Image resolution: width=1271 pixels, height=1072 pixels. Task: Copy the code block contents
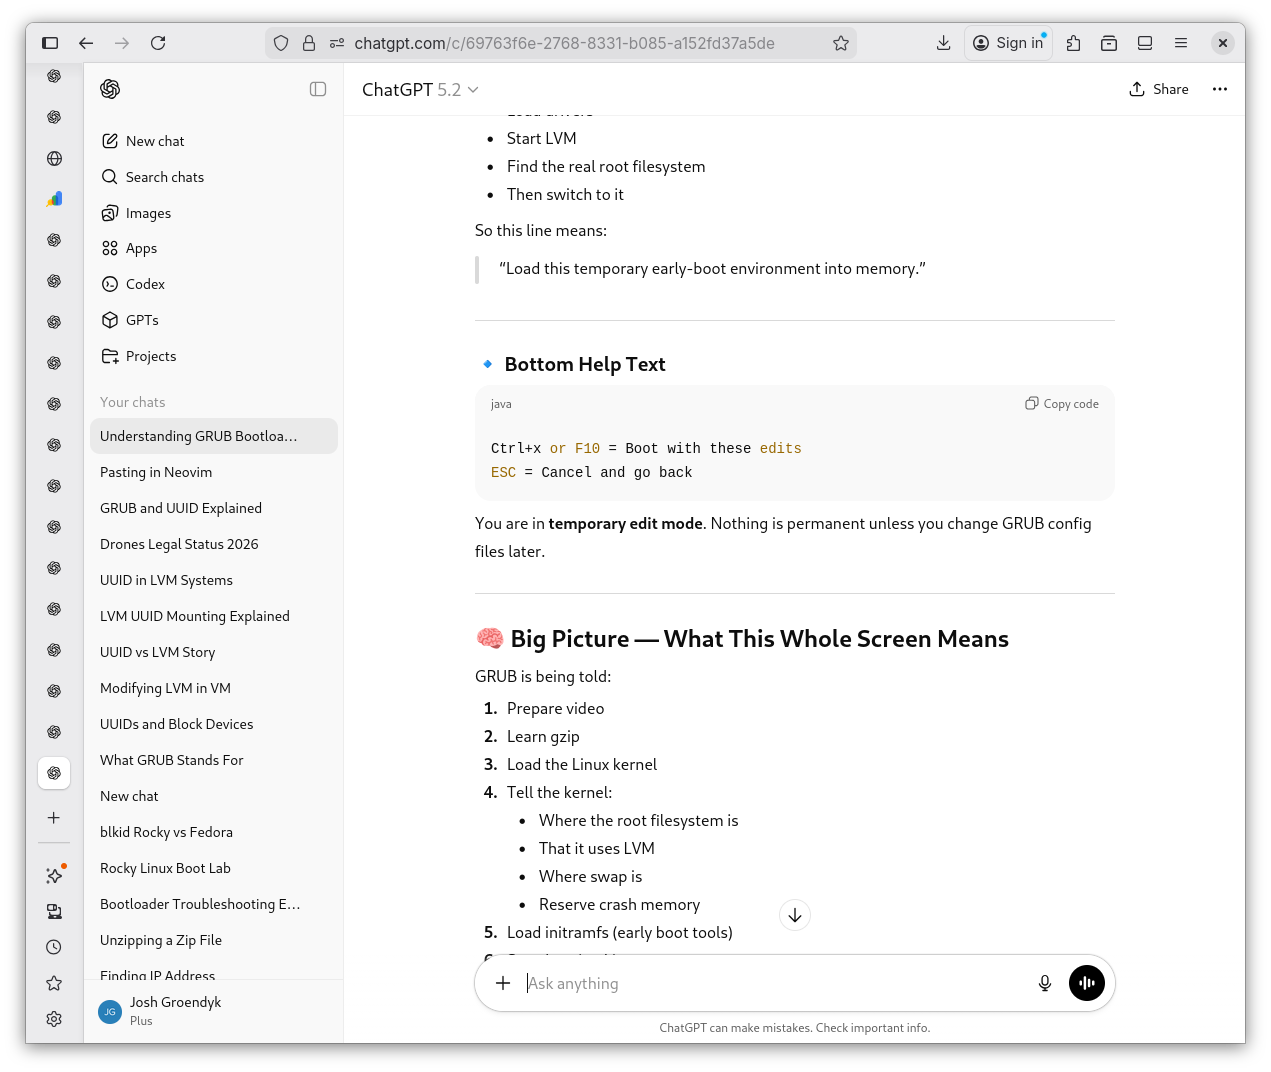pyautogui.click(x=1061, y=404)
